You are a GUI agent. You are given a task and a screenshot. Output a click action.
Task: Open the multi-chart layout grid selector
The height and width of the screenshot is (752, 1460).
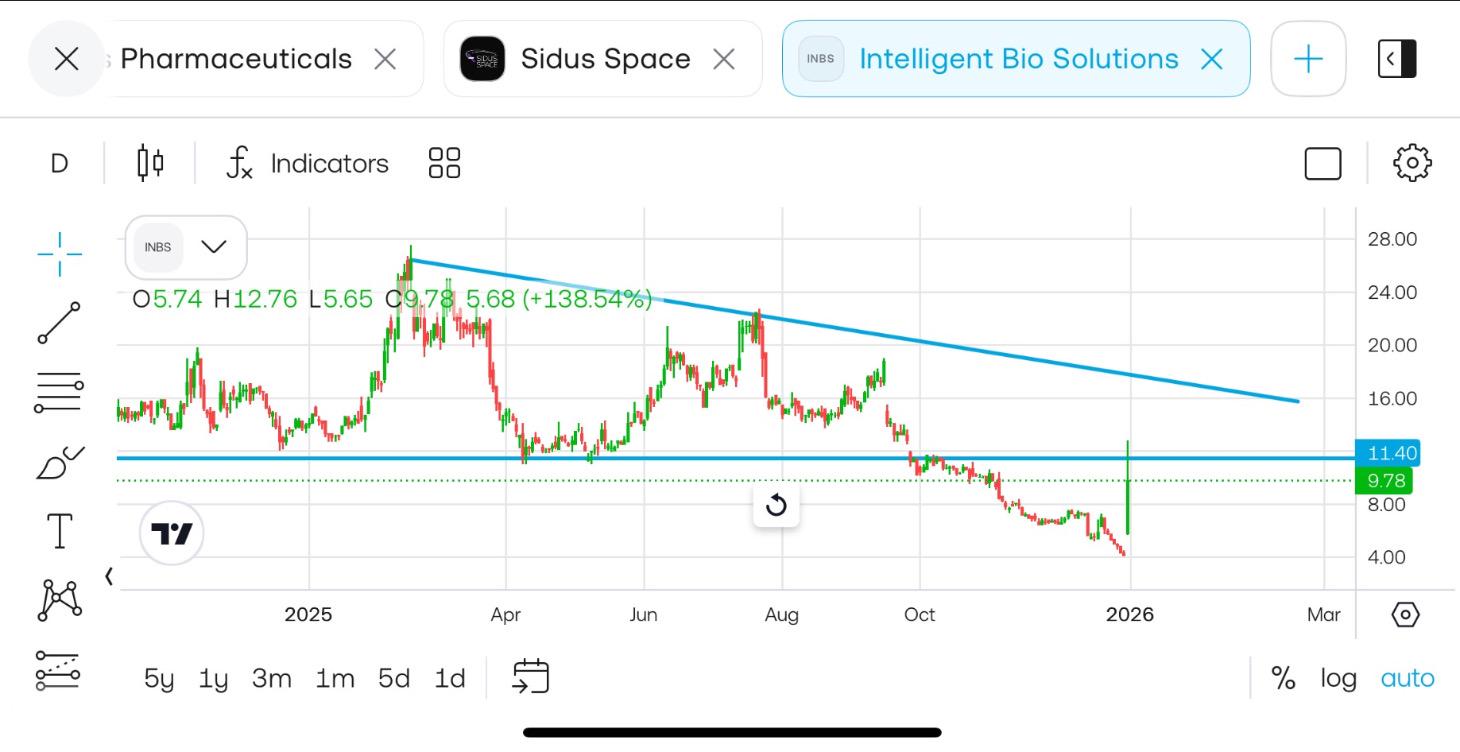443,162
